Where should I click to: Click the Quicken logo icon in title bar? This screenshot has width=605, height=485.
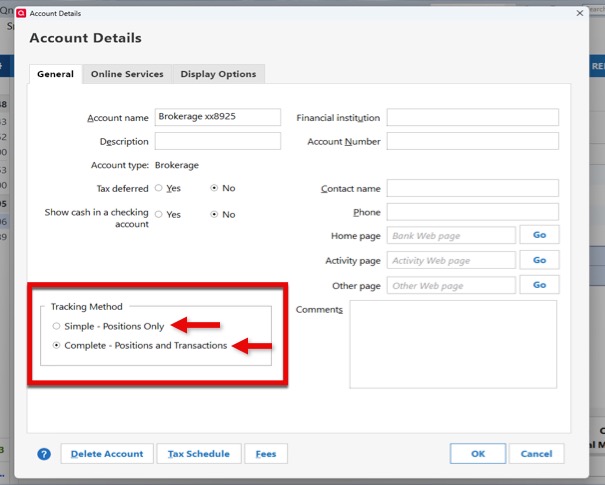21,13
